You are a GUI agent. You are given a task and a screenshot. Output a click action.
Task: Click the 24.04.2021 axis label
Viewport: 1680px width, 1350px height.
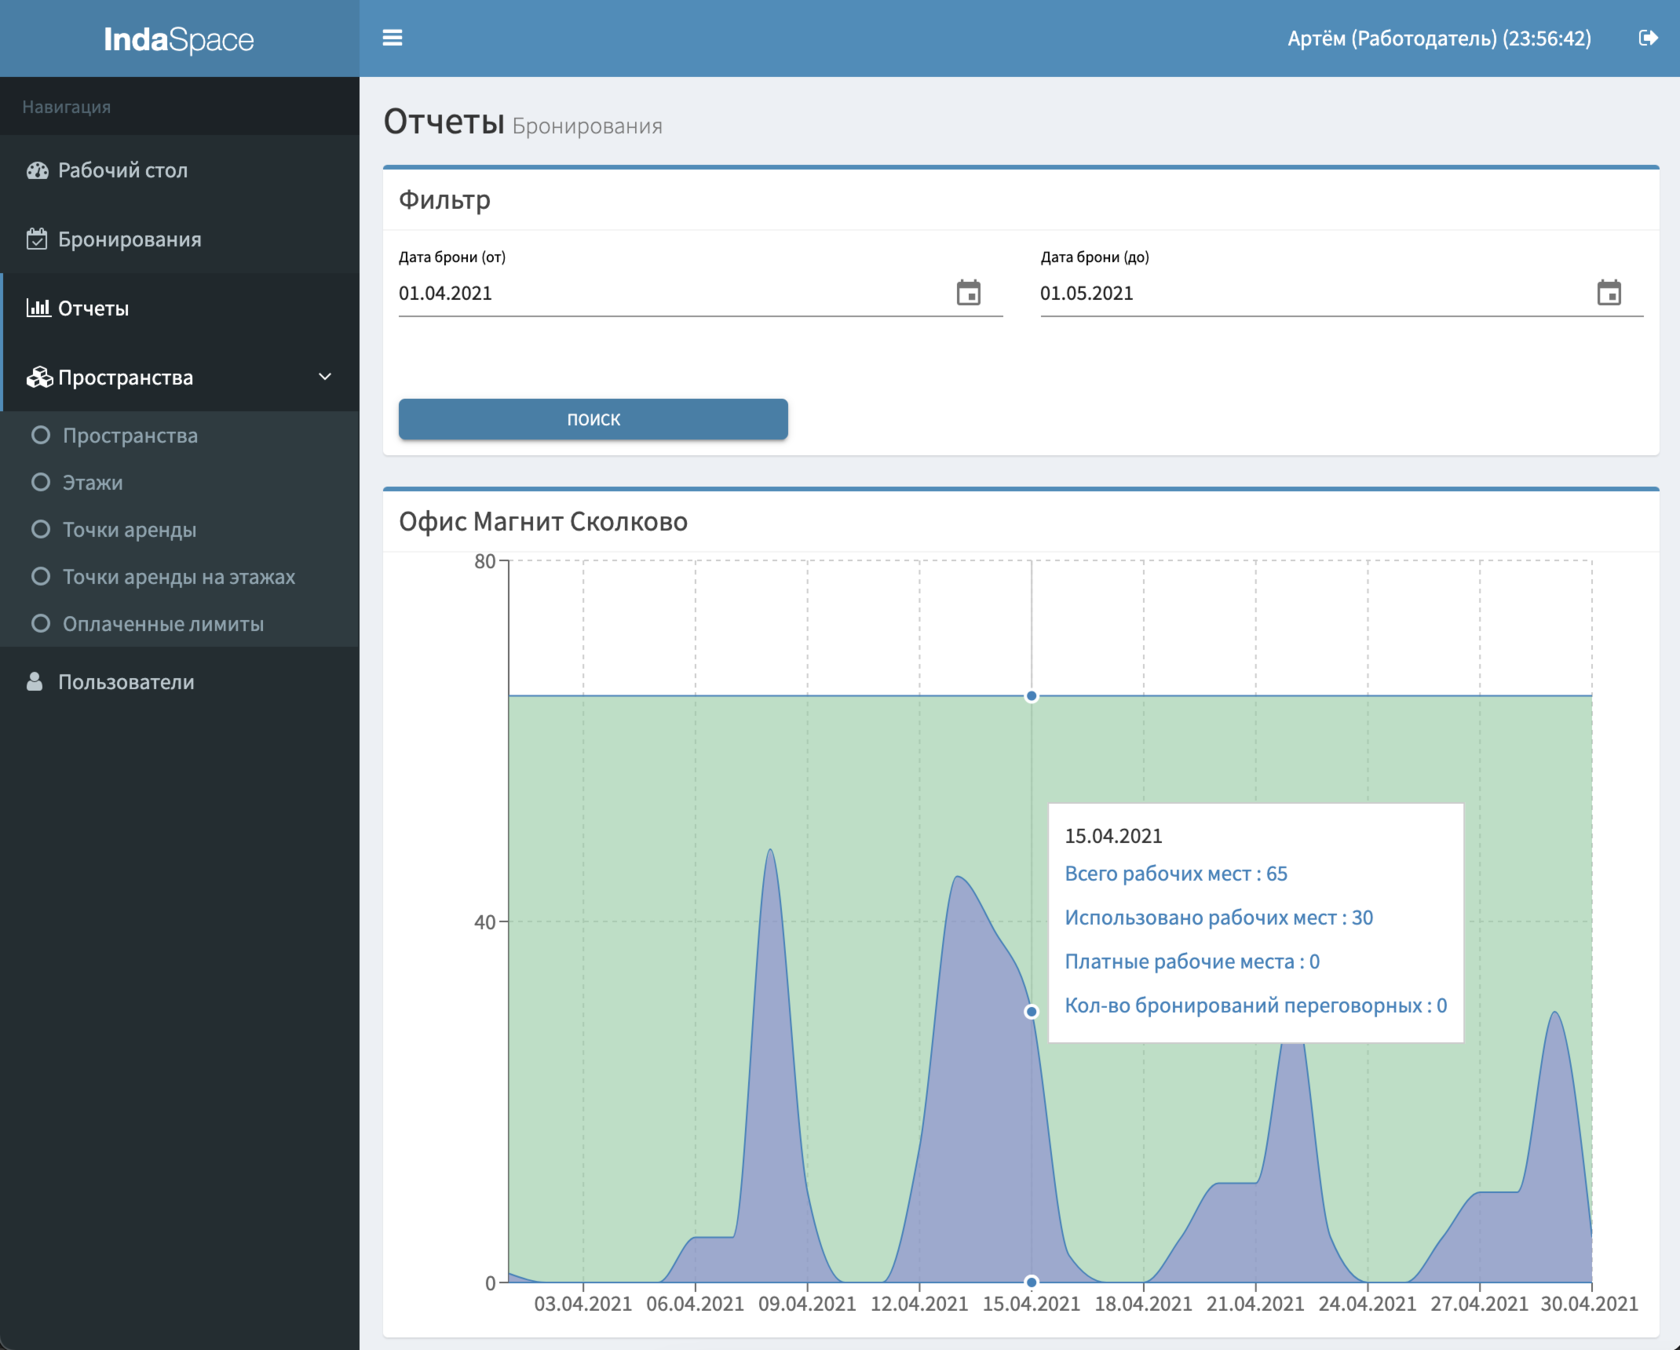[1367, 1303]
